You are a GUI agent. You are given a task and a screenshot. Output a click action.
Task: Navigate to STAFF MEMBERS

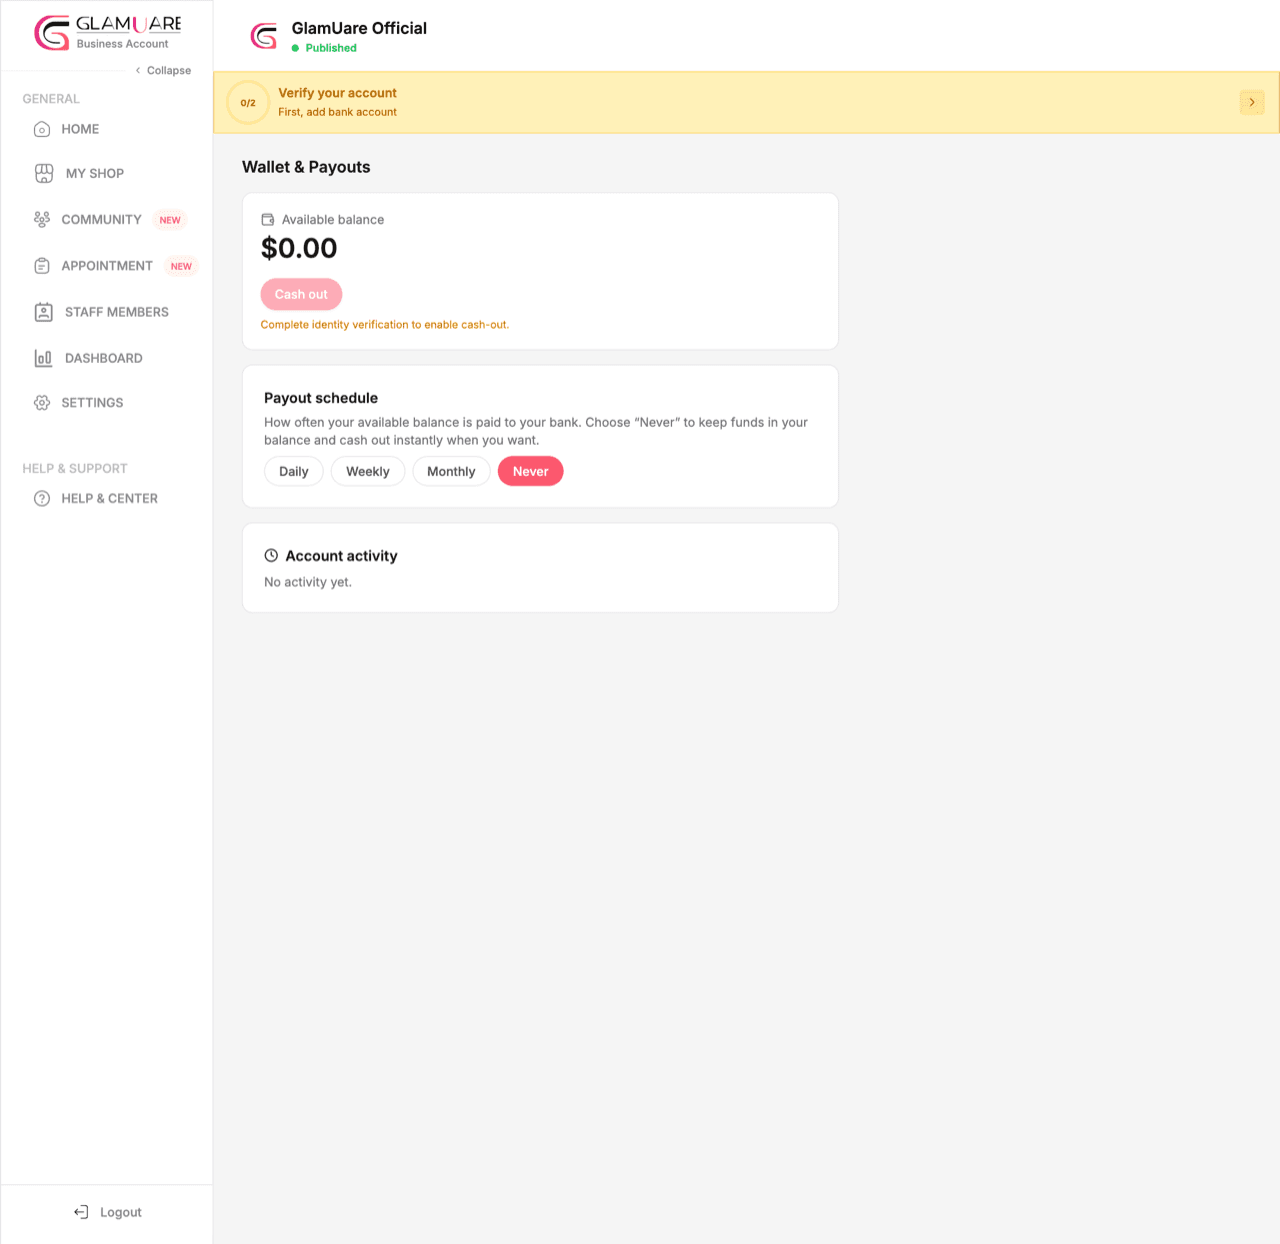pyautogui.click(x=117, y=312)
